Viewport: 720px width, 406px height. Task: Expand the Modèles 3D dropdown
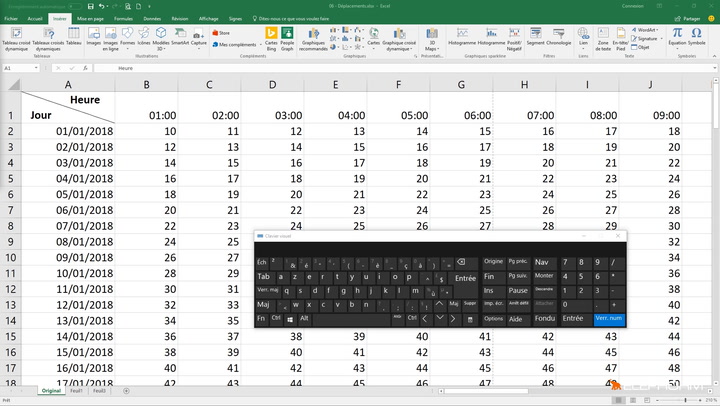[161, 49]
